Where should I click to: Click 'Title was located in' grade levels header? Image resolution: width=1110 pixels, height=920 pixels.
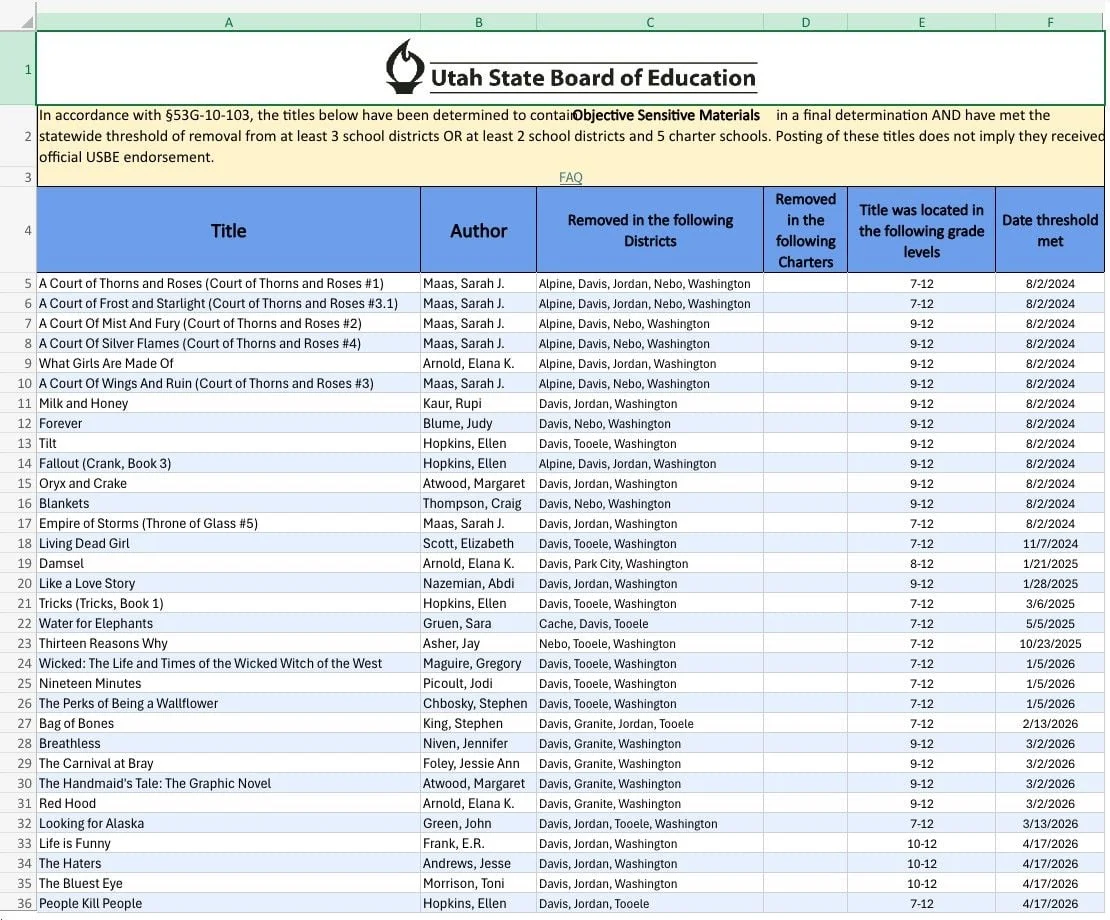pyautogui.click(x=922, y=230)
